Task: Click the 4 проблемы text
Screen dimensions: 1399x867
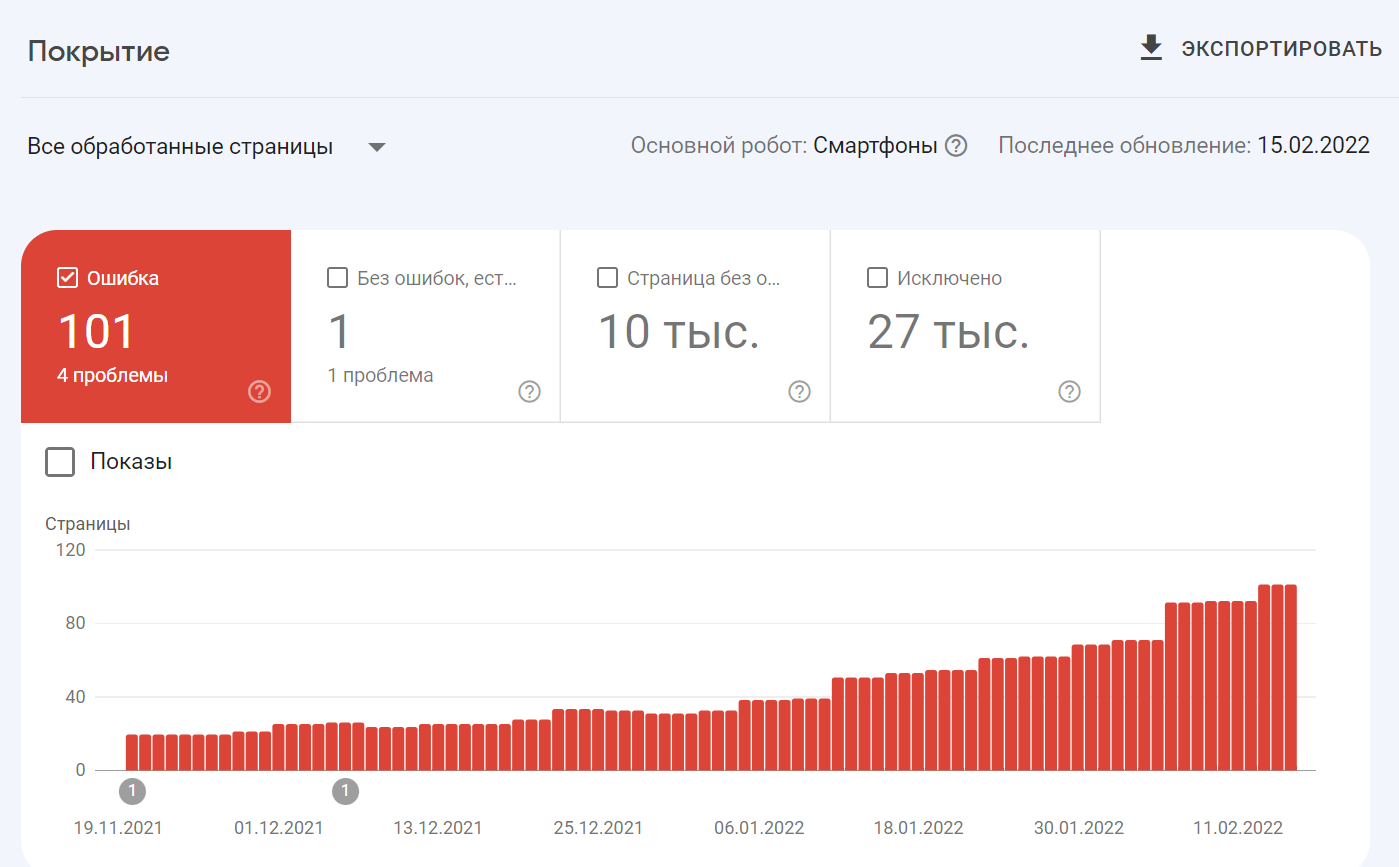Action: (113, 376)
